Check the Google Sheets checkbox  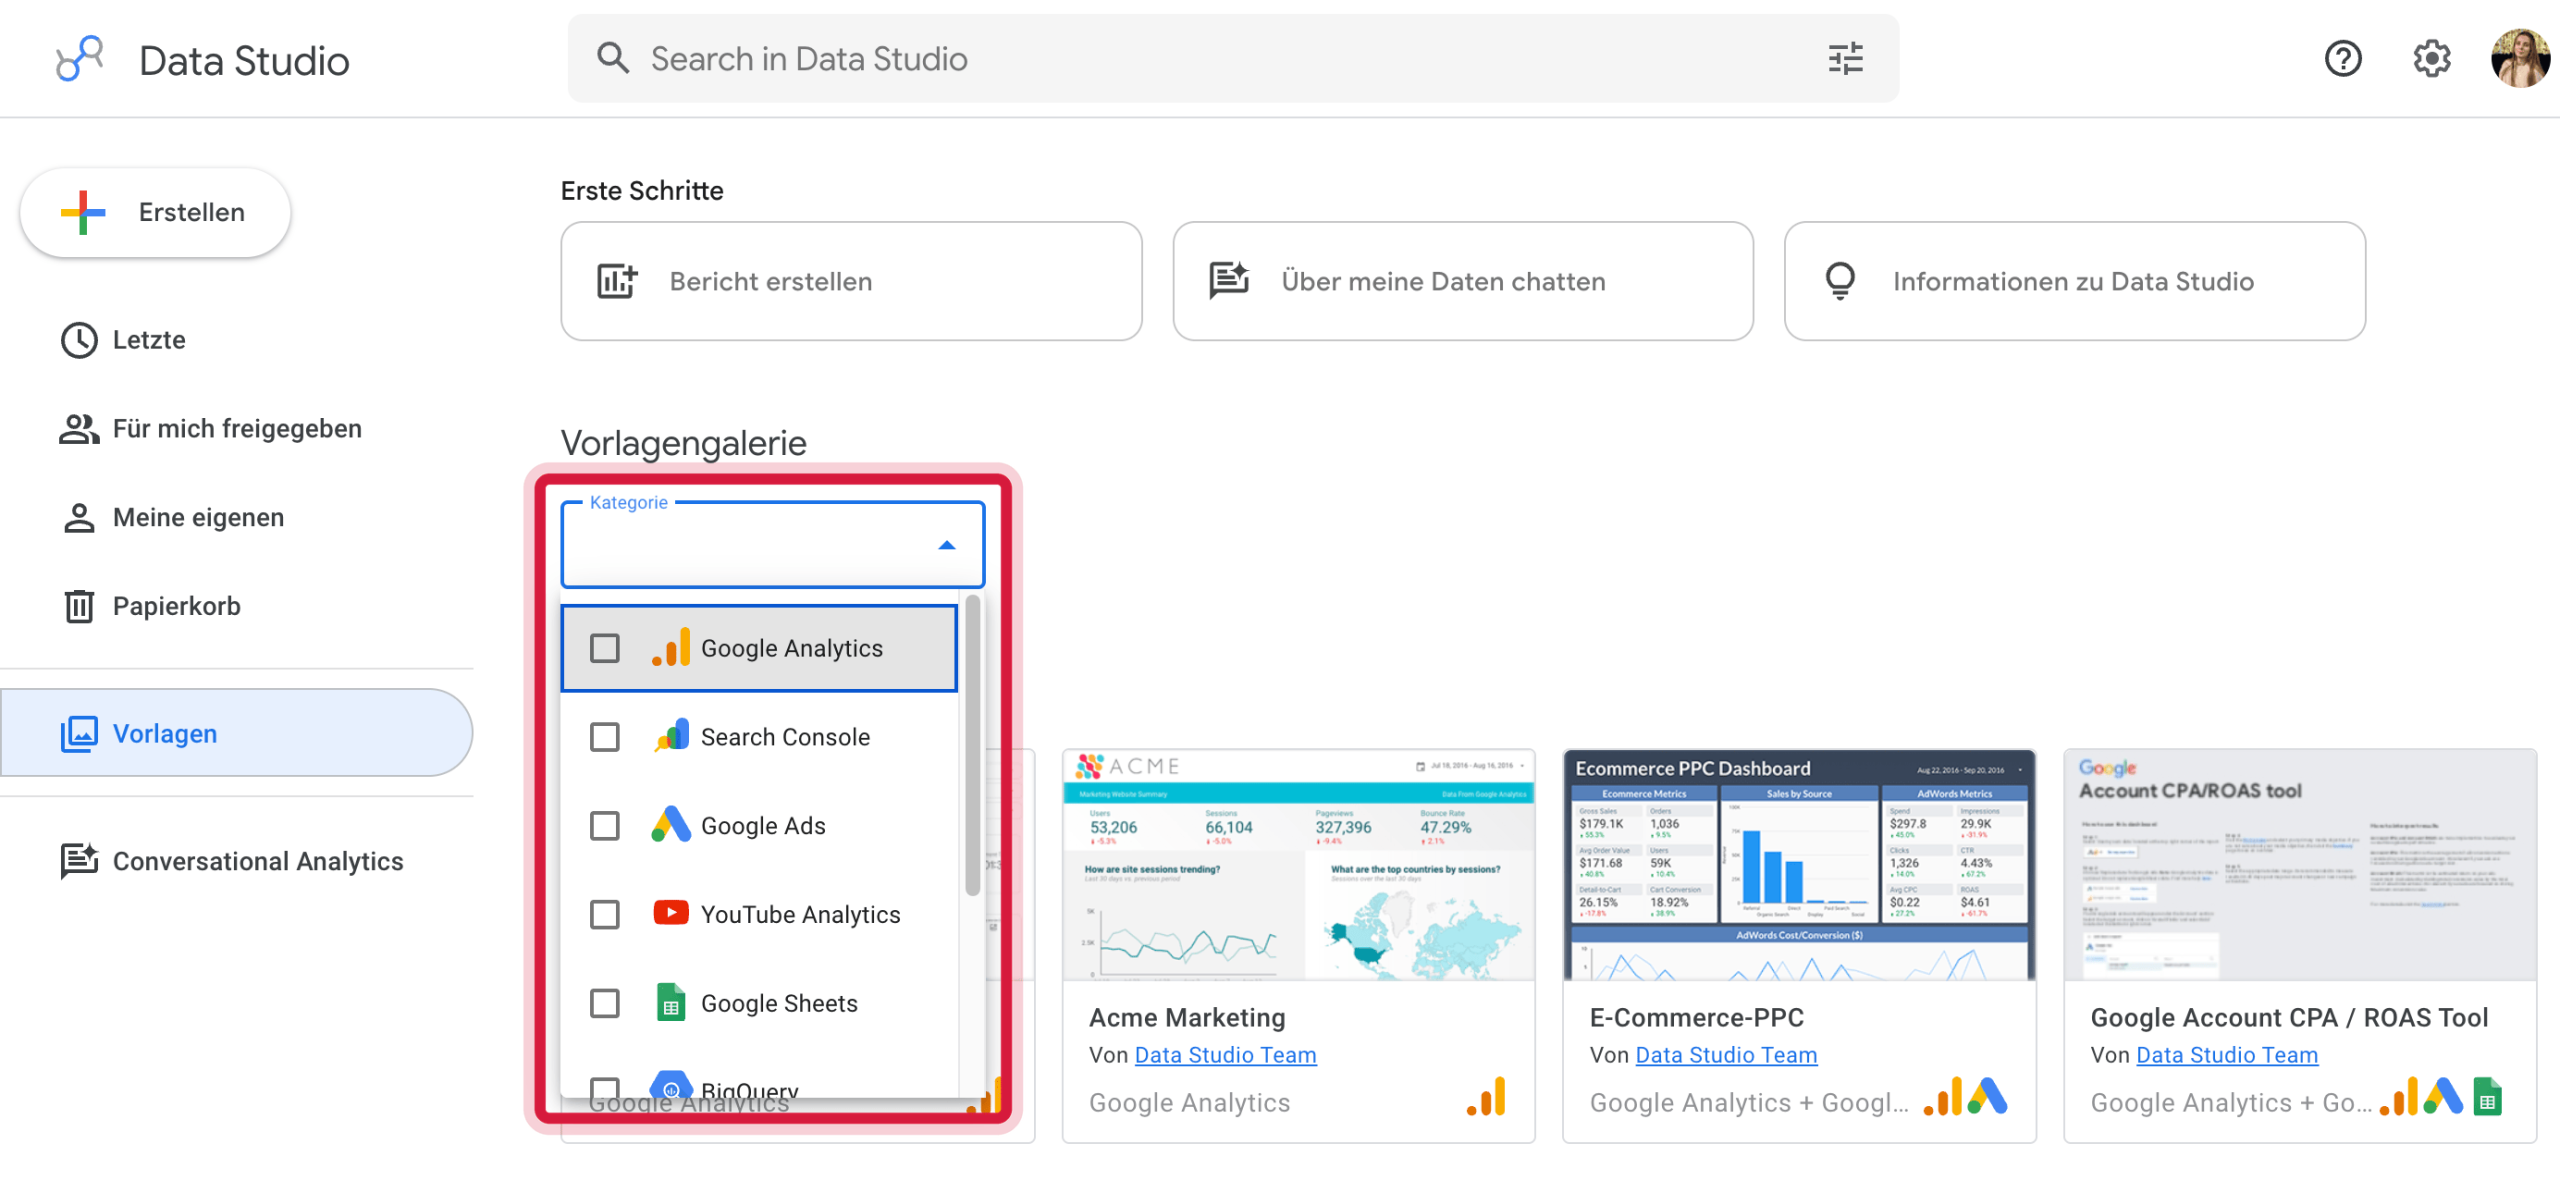tap(605, 1003)
